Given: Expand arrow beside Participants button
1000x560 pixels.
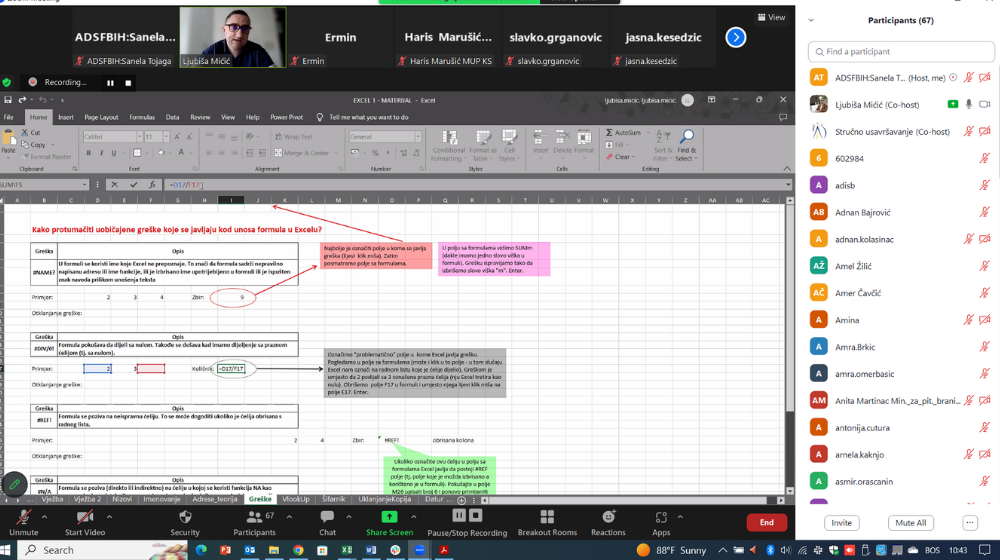Looking at the screenshot, I should [x=289, y=517].
